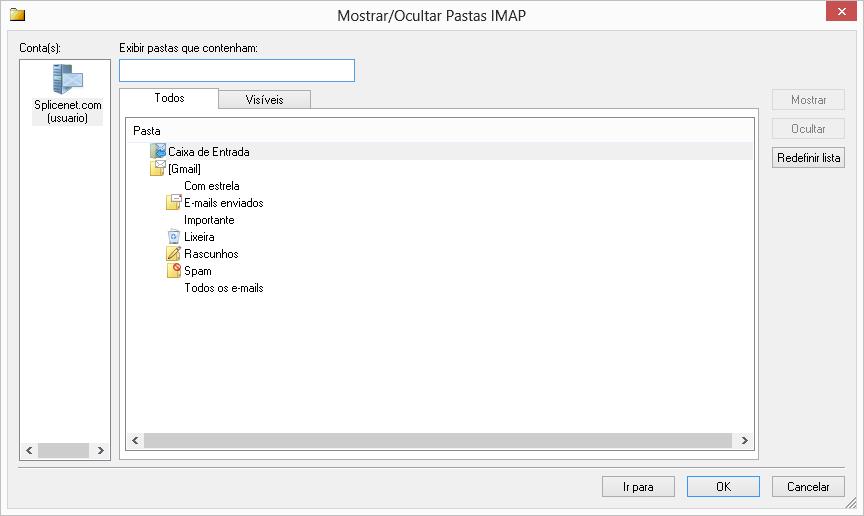Click the accounts panel scrollbar thumb
The height and width of the screenshot is (516, 864).
[x=63, y=450]
